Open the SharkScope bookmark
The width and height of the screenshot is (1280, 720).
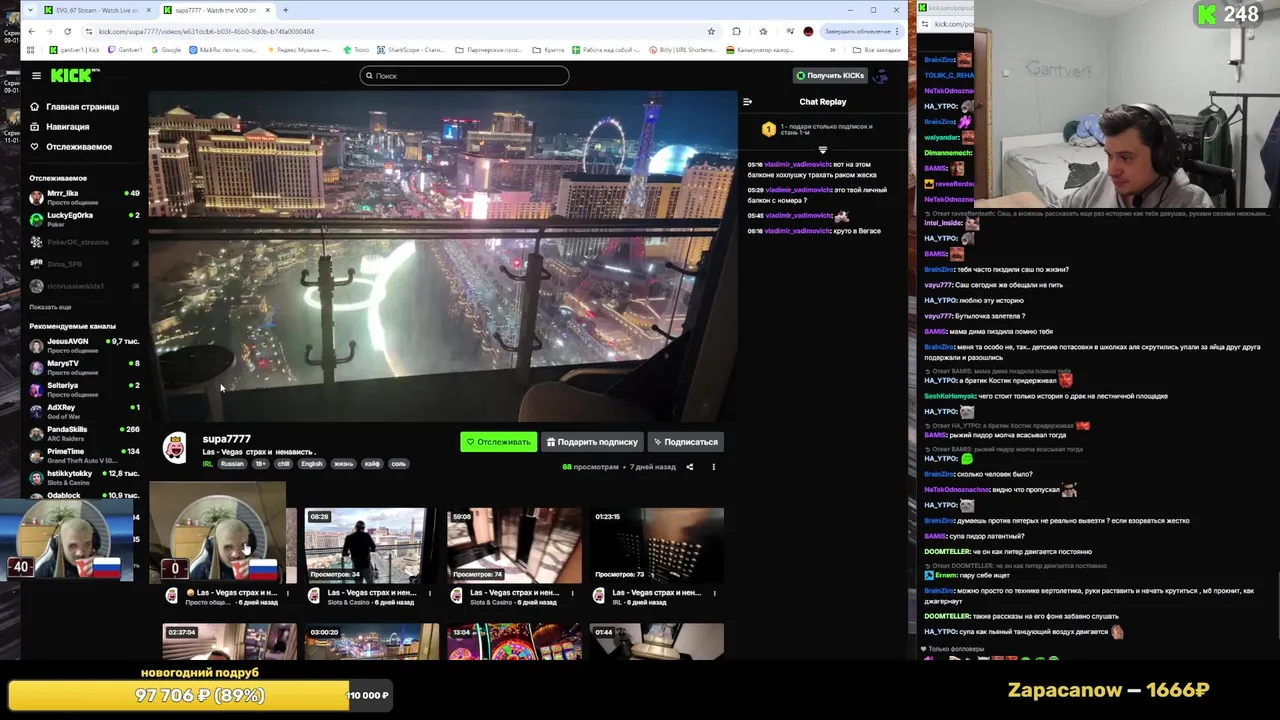[410, 49]
